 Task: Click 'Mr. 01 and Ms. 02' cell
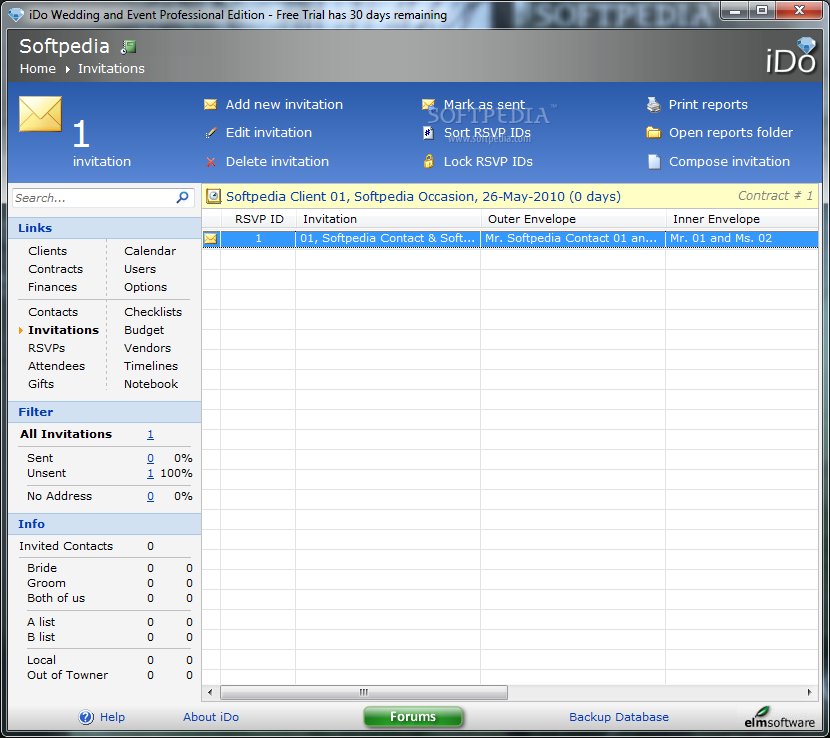tap(742, 239)
